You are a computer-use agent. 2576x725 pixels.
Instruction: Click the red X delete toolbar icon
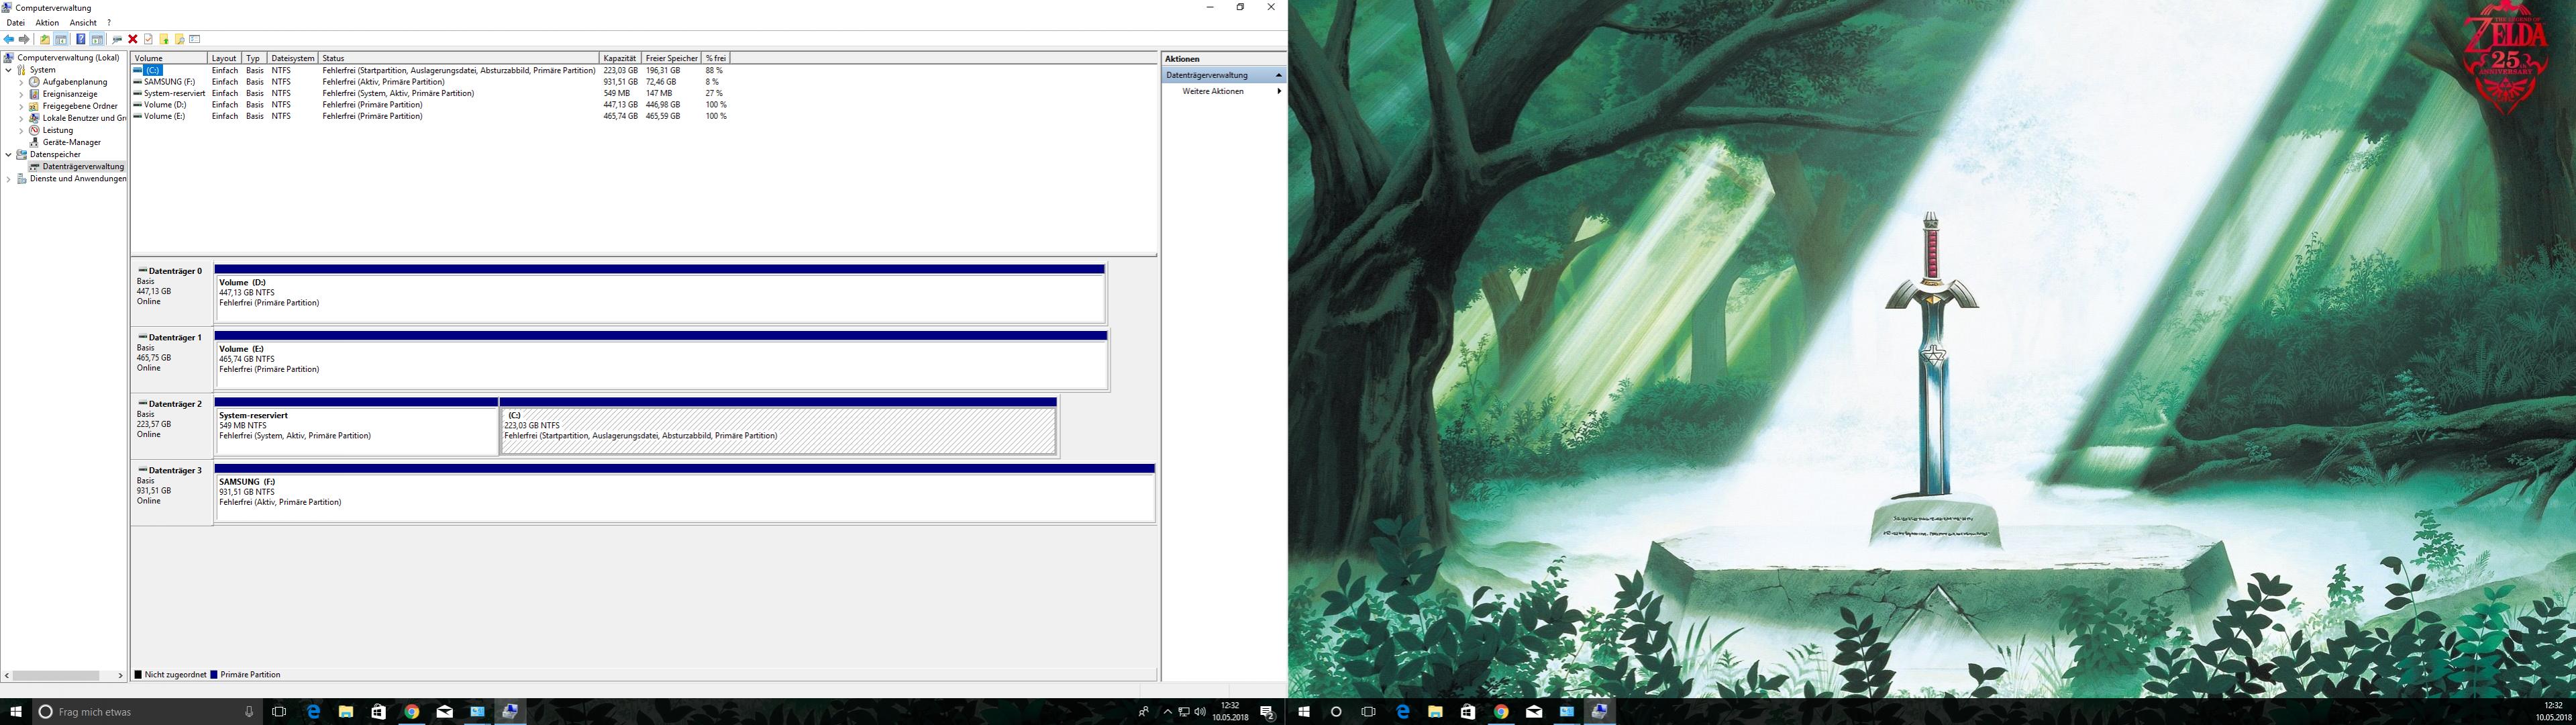(133, 40)
